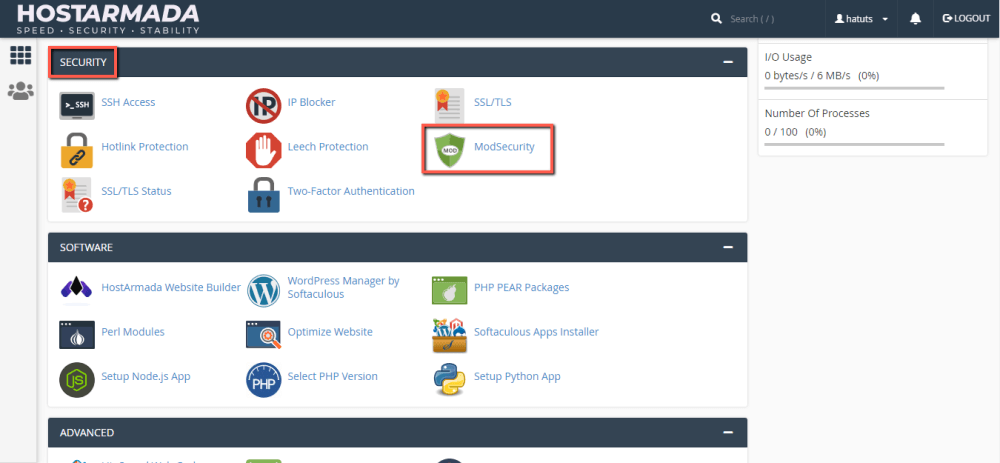
Task: Open the SSL/TLS certificate icon
Action: click(x=450, y=106)
